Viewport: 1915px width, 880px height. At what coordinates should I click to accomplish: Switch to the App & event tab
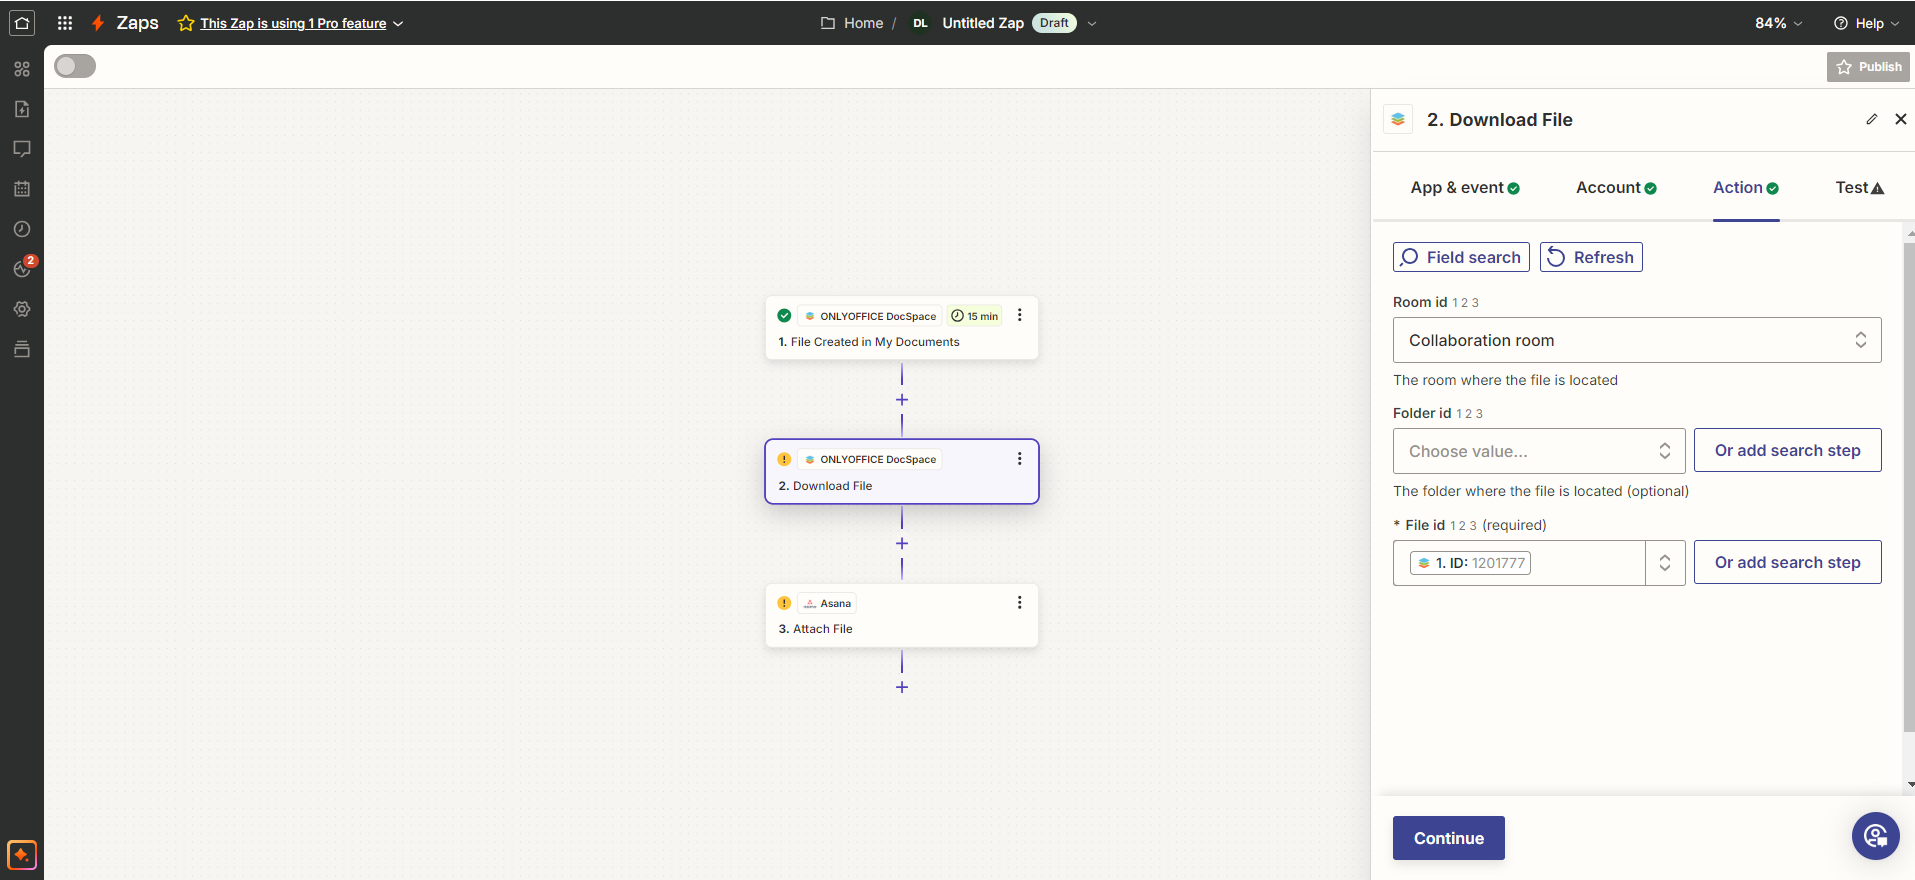click(1464, 188)
